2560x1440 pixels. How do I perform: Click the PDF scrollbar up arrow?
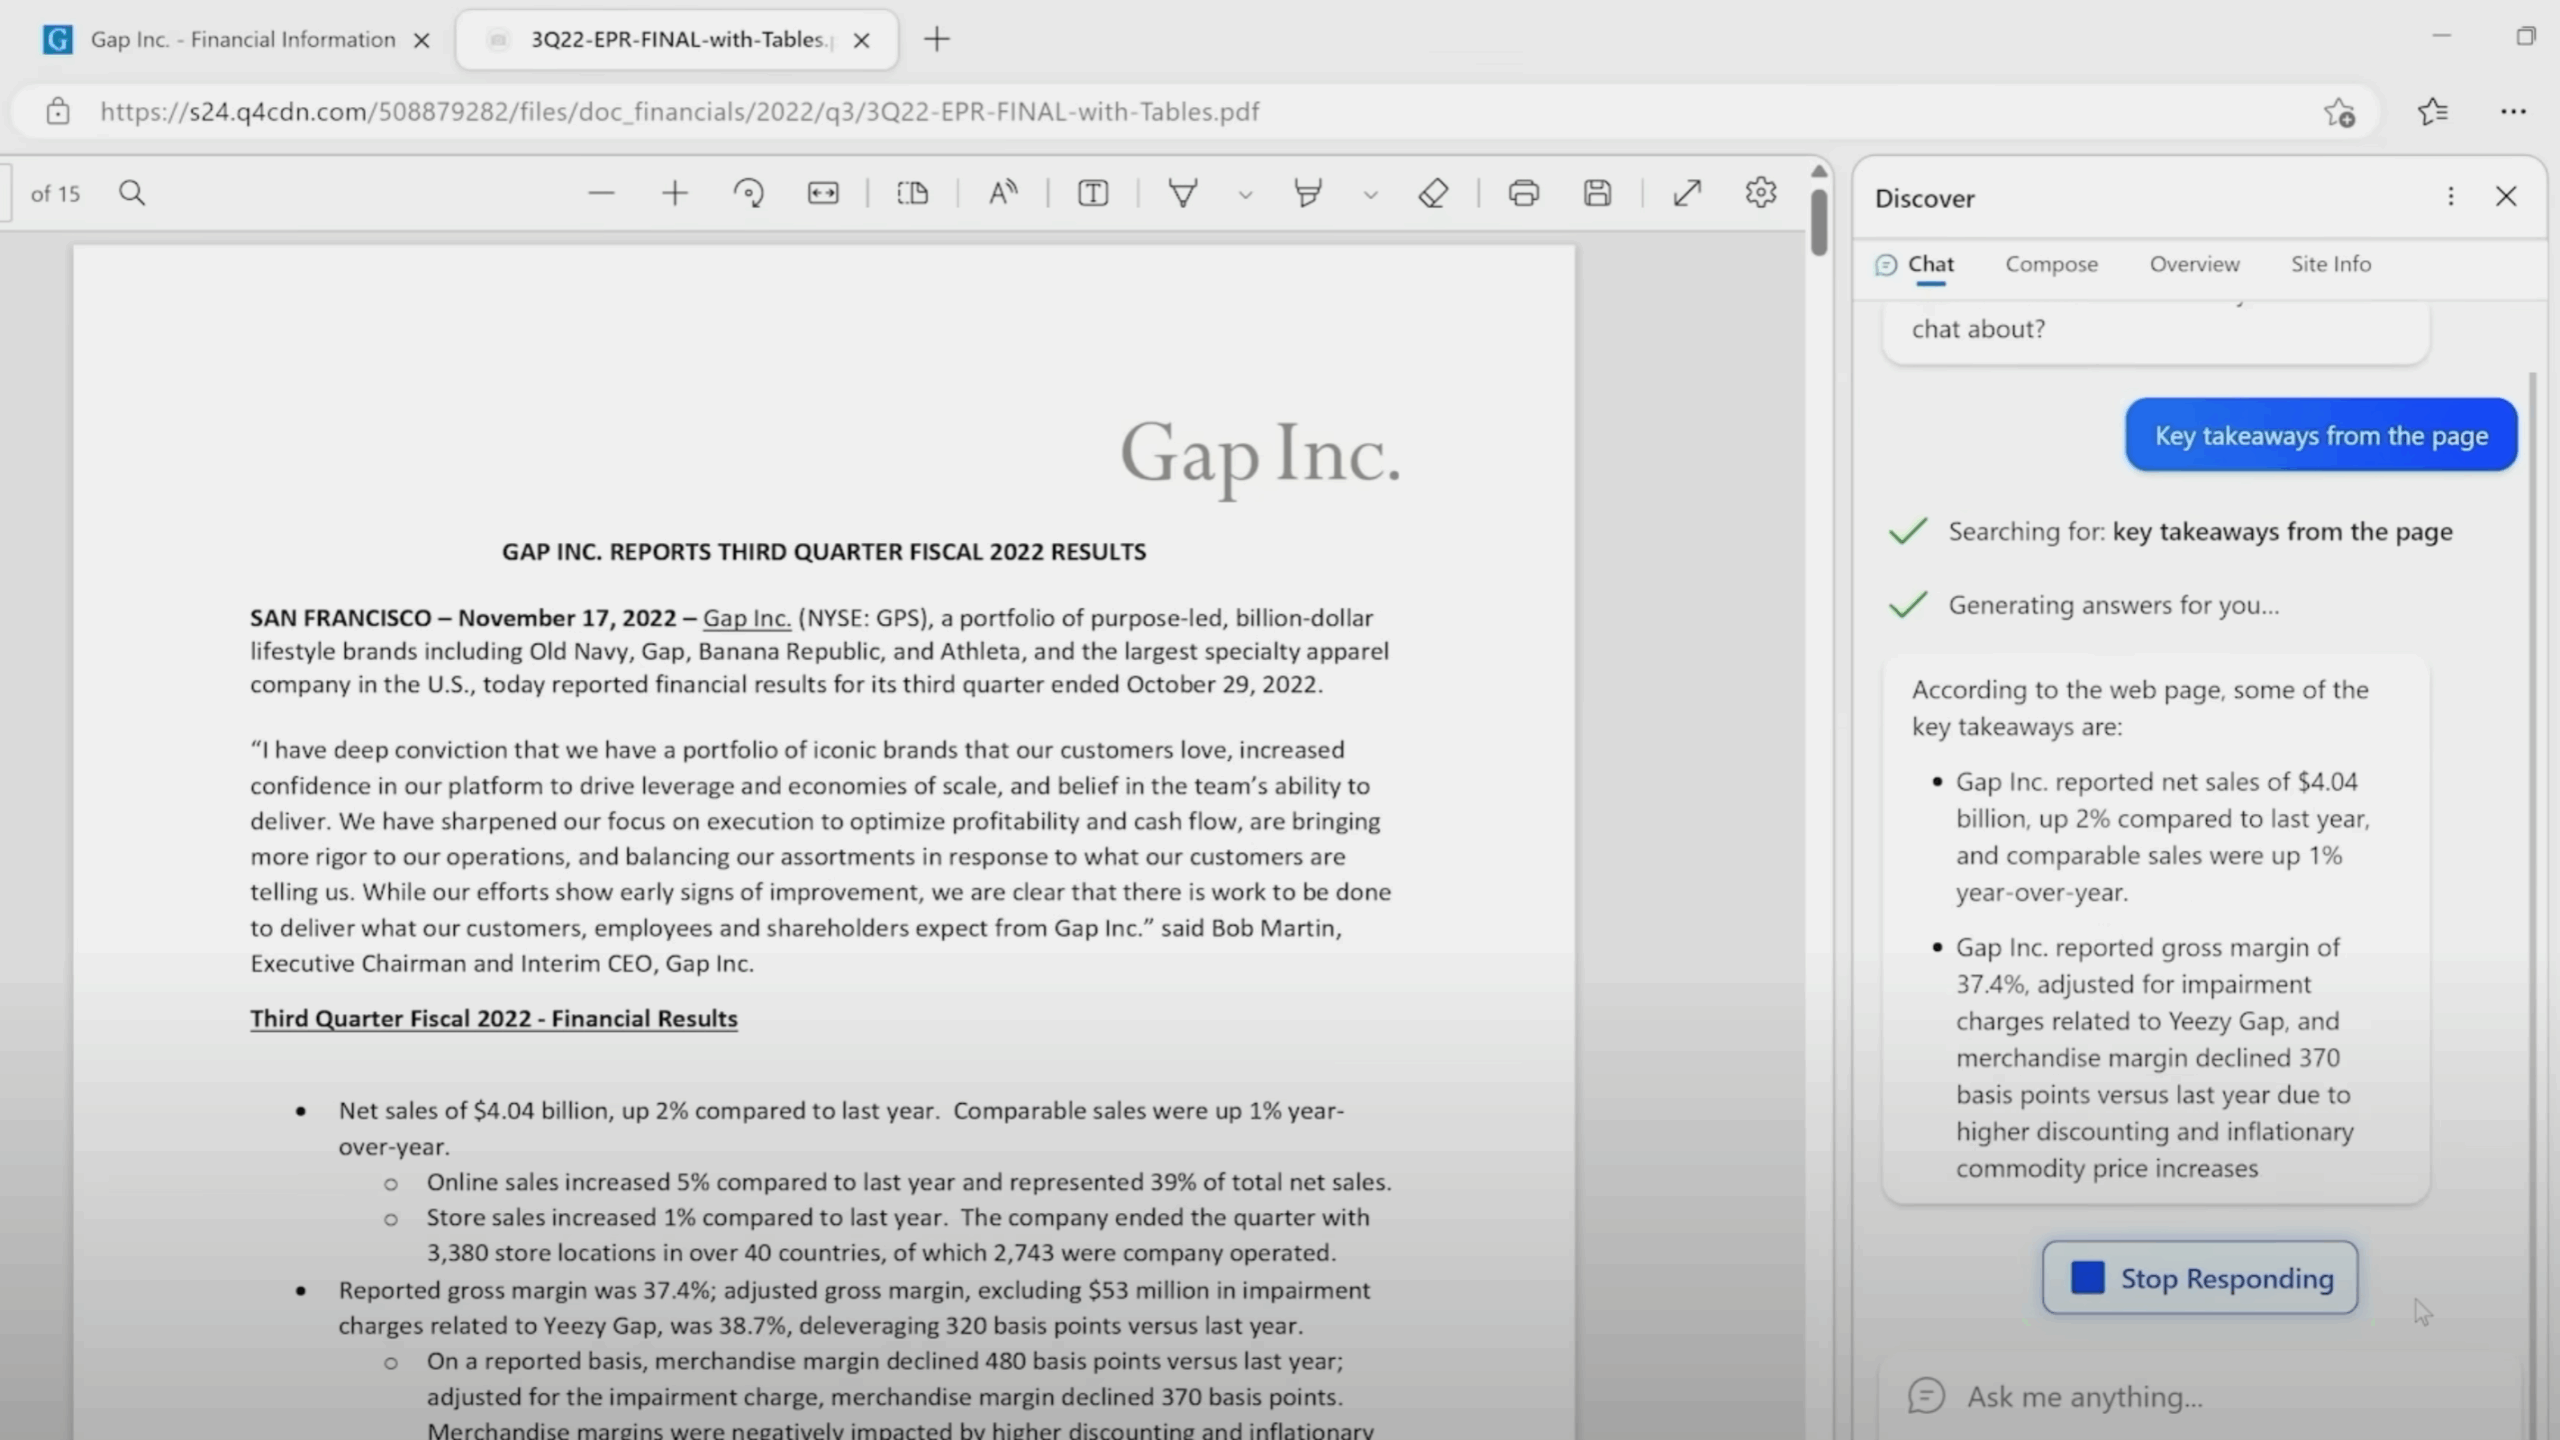coord(1819,172)
